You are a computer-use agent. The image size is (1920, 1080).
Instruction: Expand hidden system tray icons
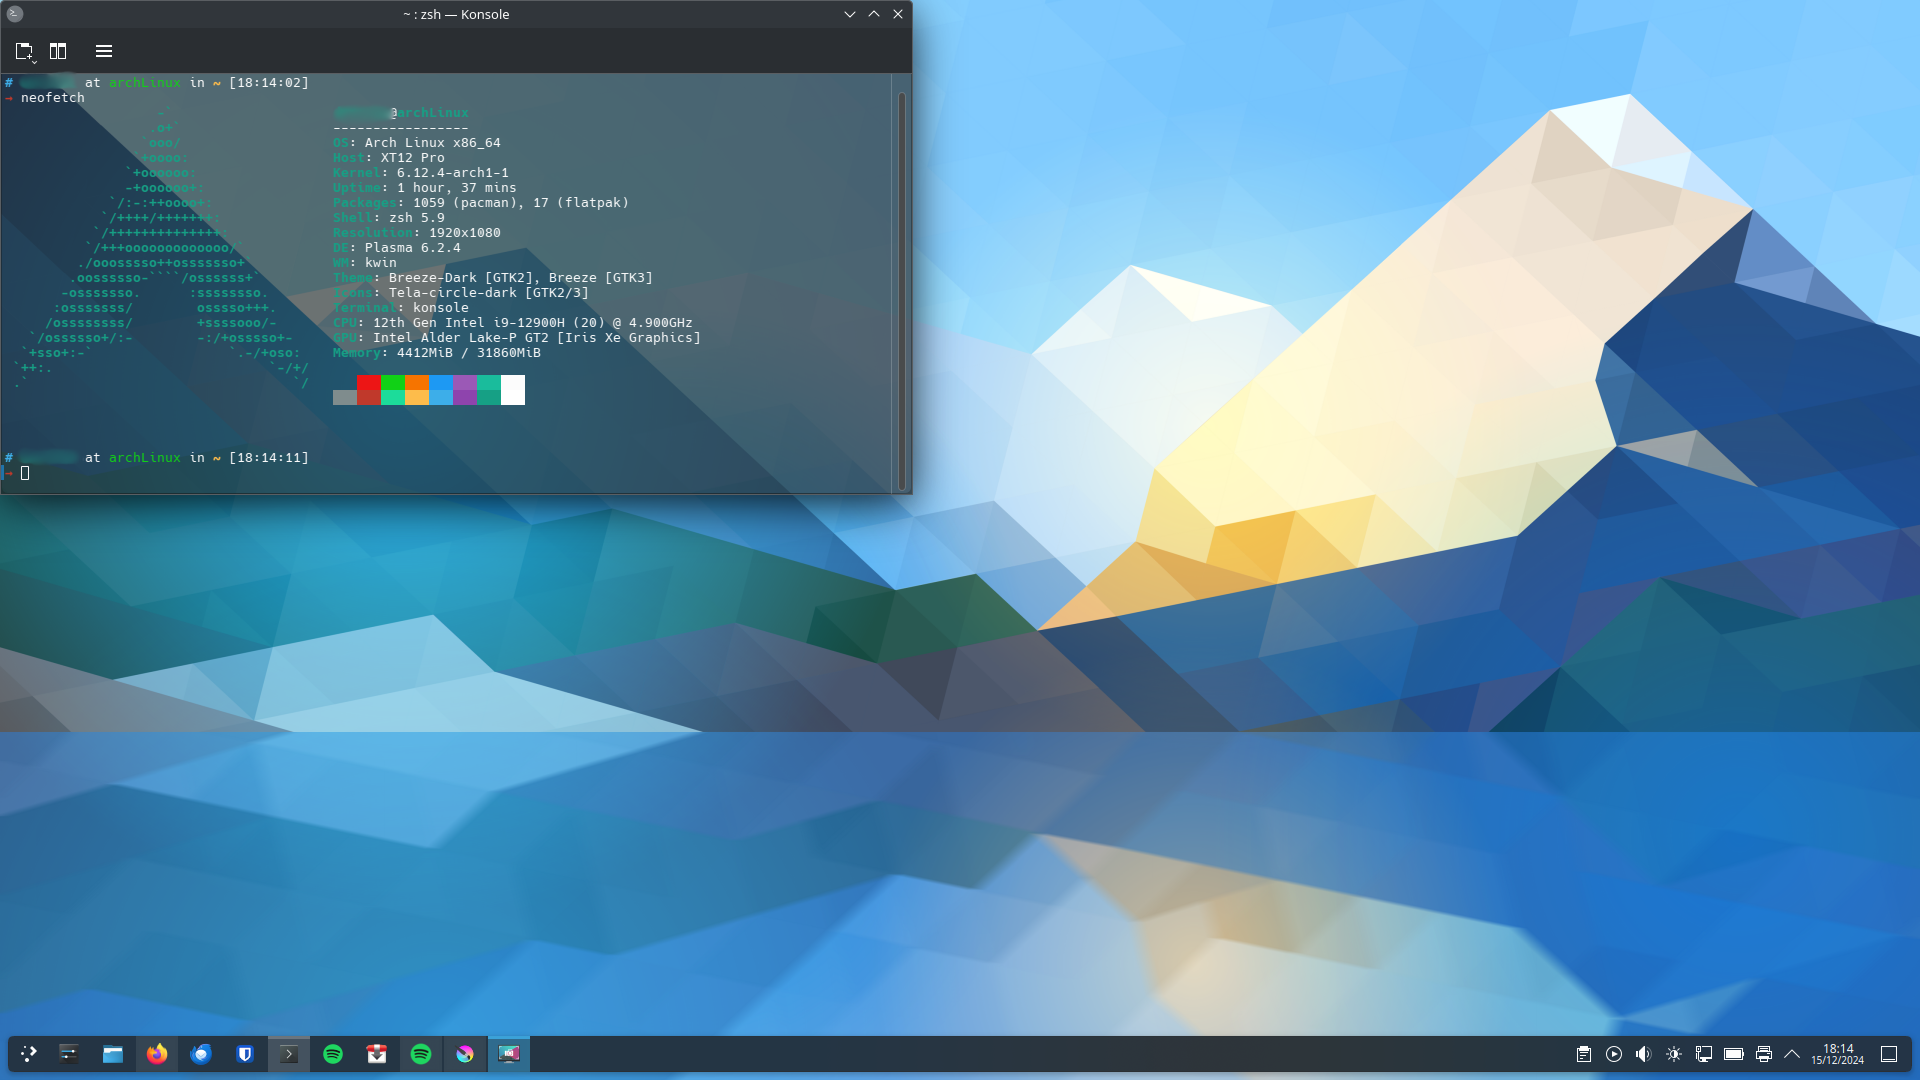1792,1054
